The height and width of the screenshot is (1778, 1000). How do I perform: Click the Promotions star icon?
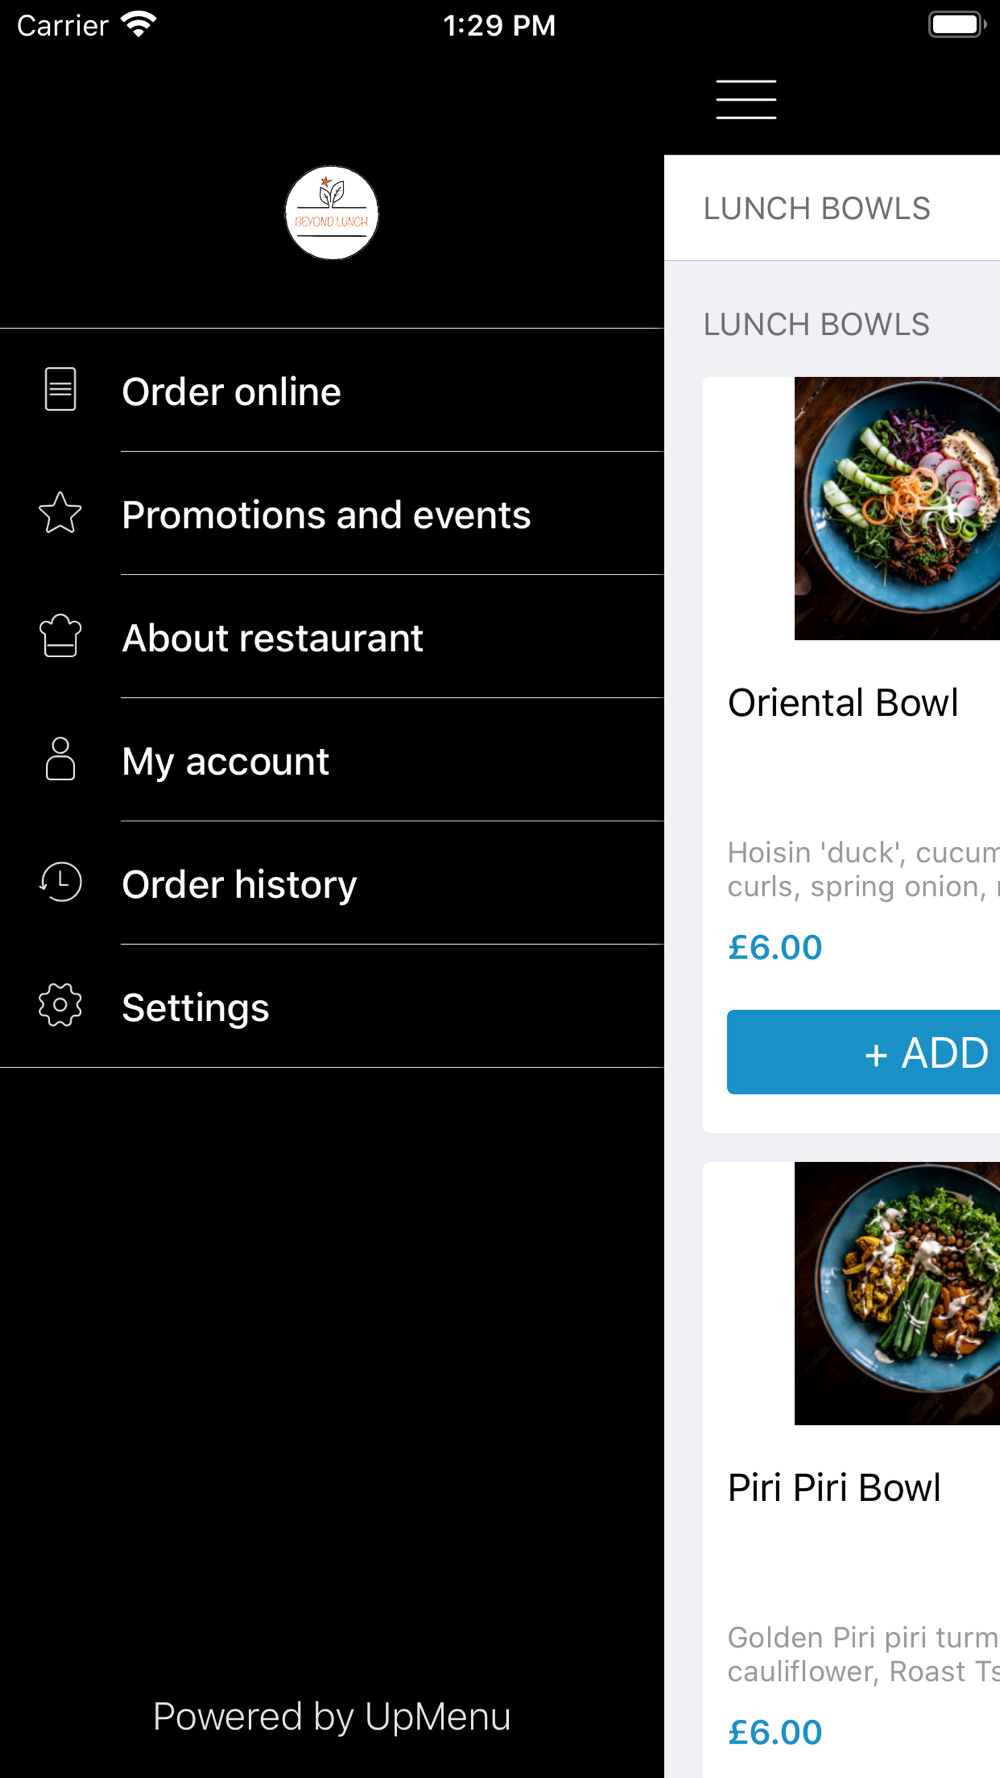[60, 513]
